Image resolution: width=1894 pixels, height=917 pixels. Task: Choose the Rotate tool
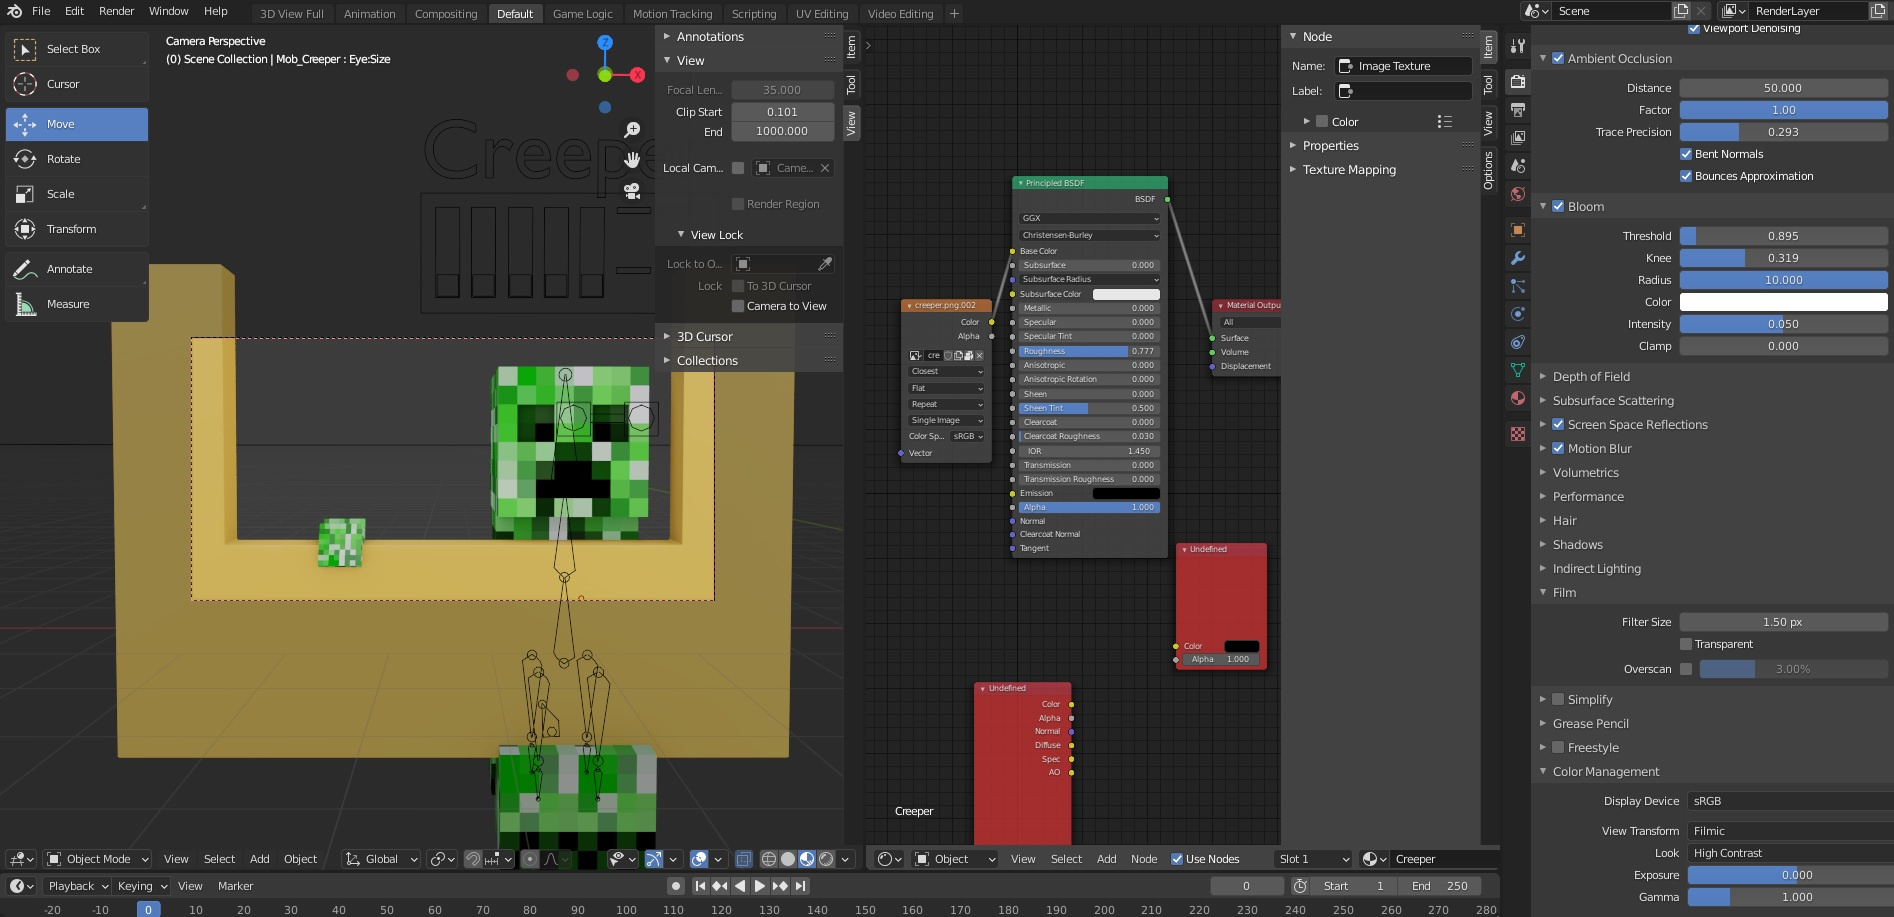(76, 159)
